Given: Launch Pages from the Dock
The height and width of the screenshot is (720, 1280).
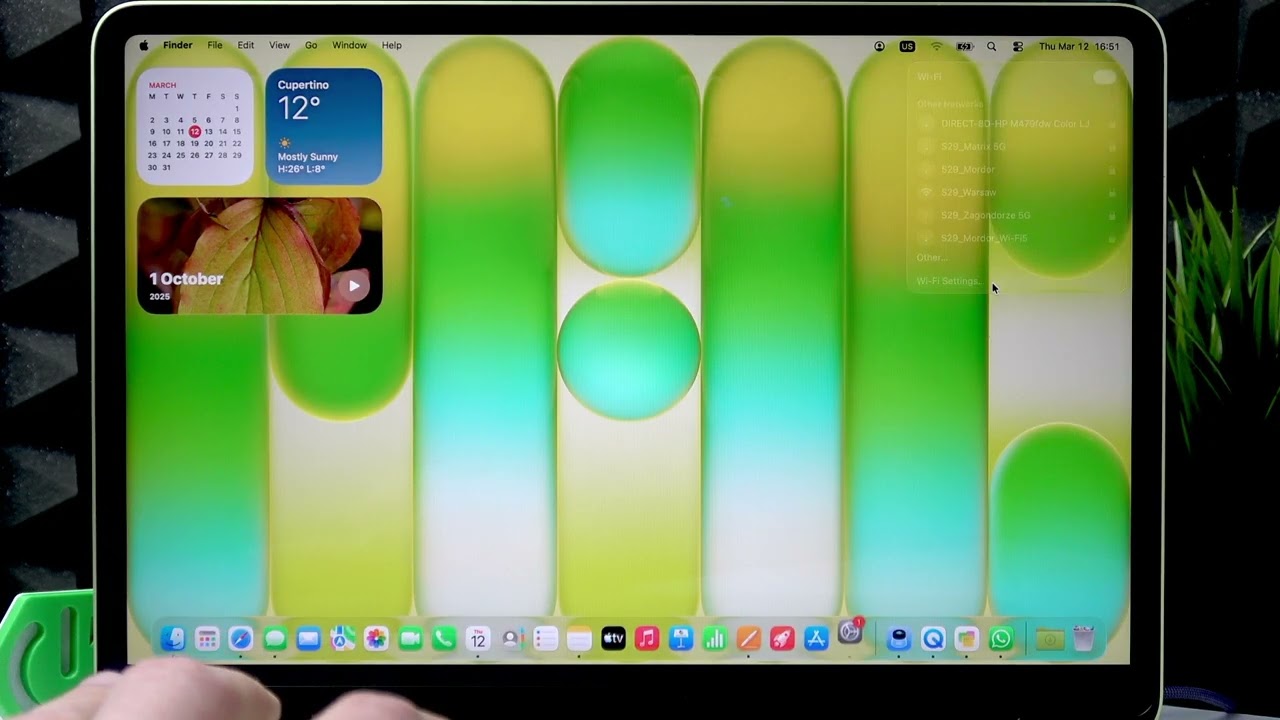Looking at the screenshot, I should pyautogui.click(x=749, y=638).
